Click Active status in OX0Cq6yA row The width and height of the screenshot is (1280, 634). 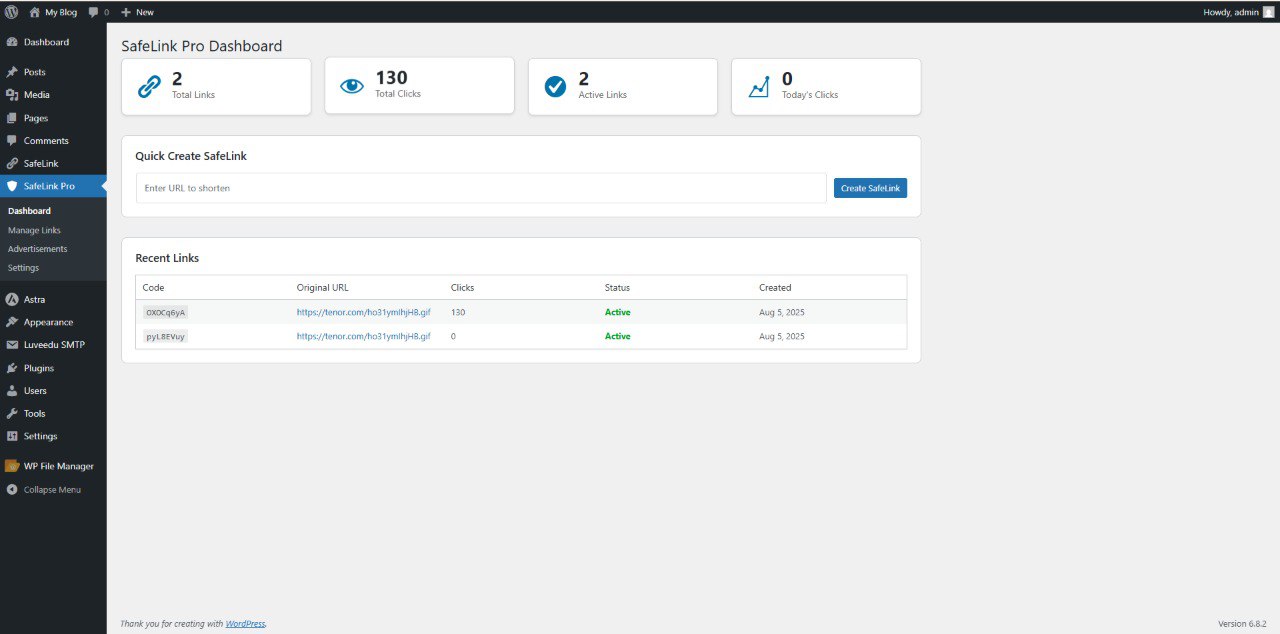coord(618,312)
